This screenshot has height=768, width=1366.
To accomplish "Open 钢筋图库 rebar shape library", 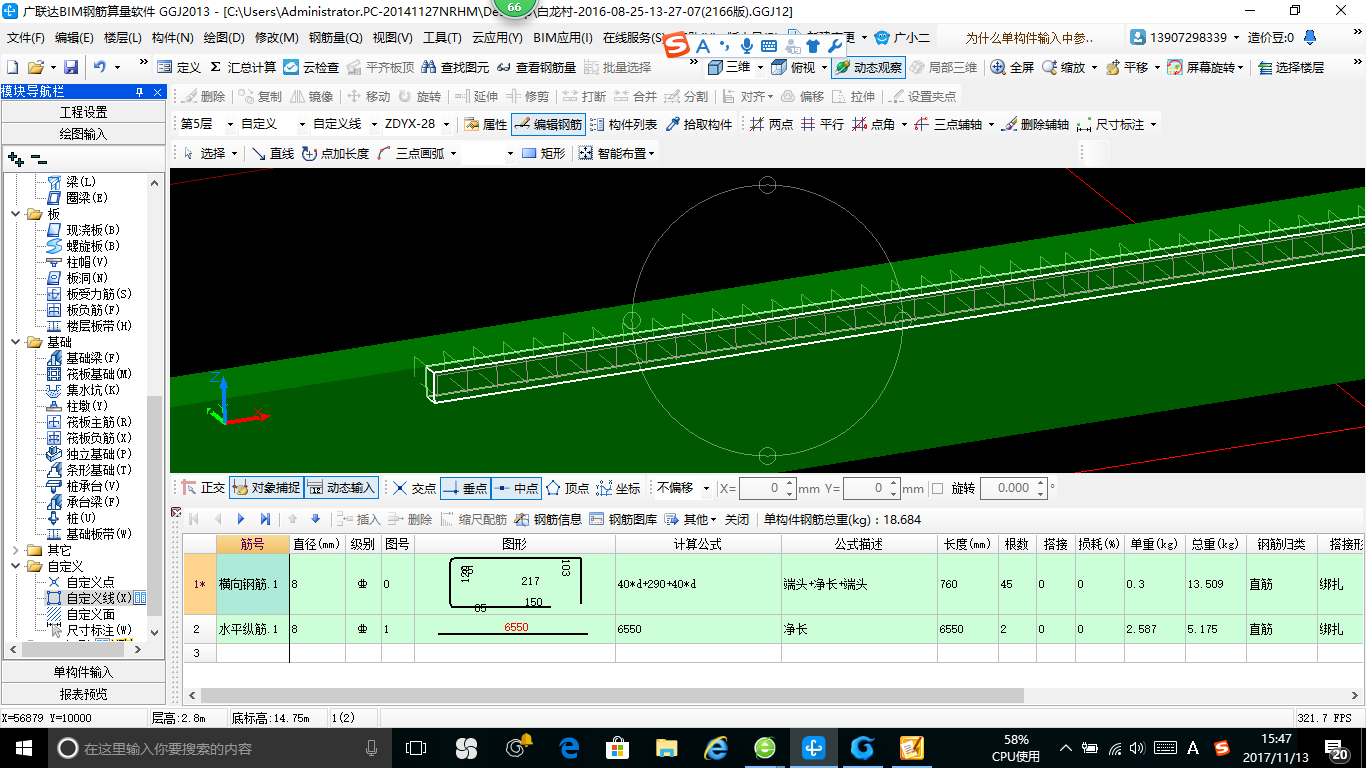I will pos(623,519).
